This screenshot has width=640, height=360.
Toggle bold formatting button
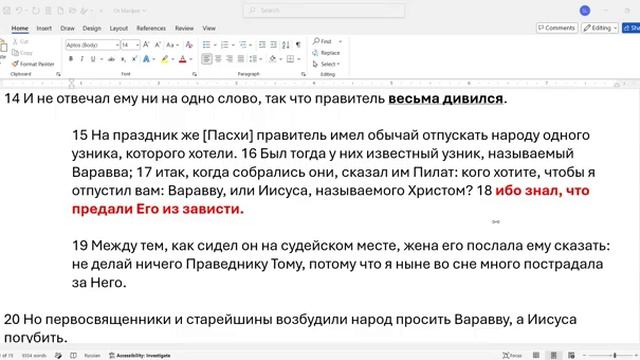coord(71,59)
